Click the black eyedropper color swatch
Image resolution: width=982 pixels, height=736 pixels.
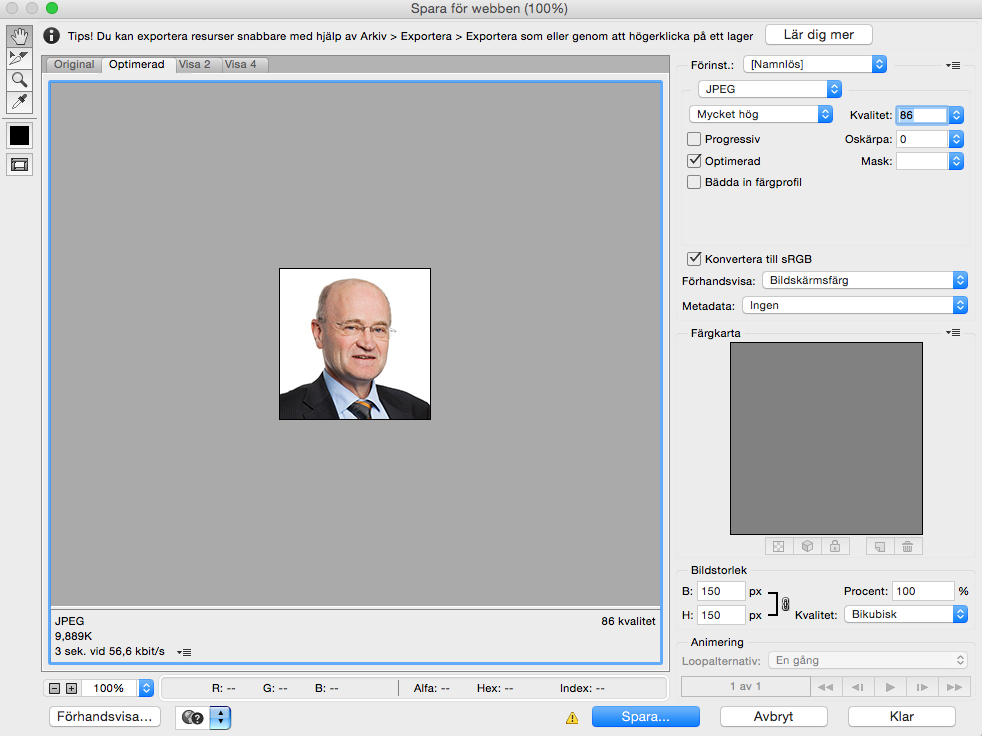pos(19,135)
